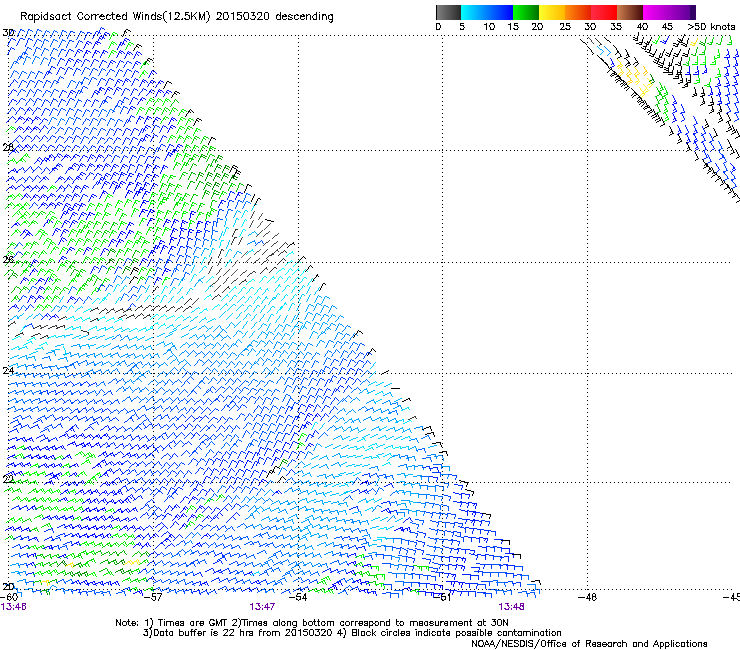Click the red 30-35 knots legend segment
The width and height of the screenshot is (740, 650).
604,12
